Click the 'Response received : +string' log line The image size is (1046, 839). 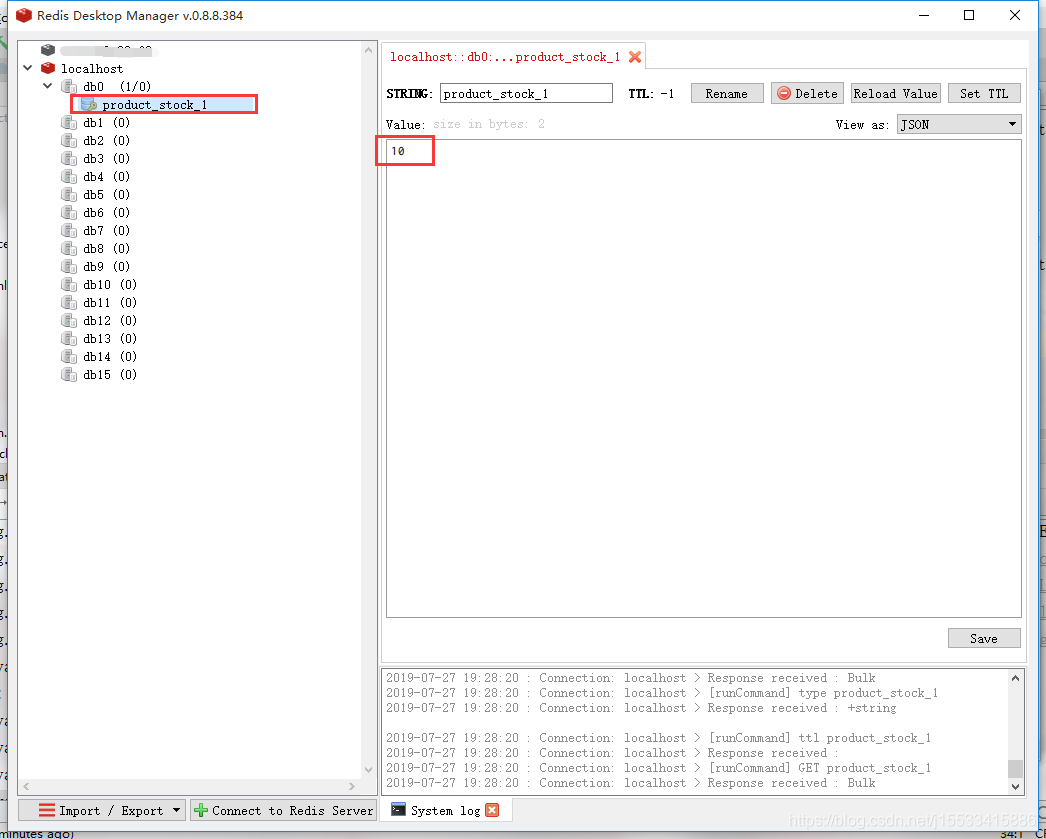(641, 708)
